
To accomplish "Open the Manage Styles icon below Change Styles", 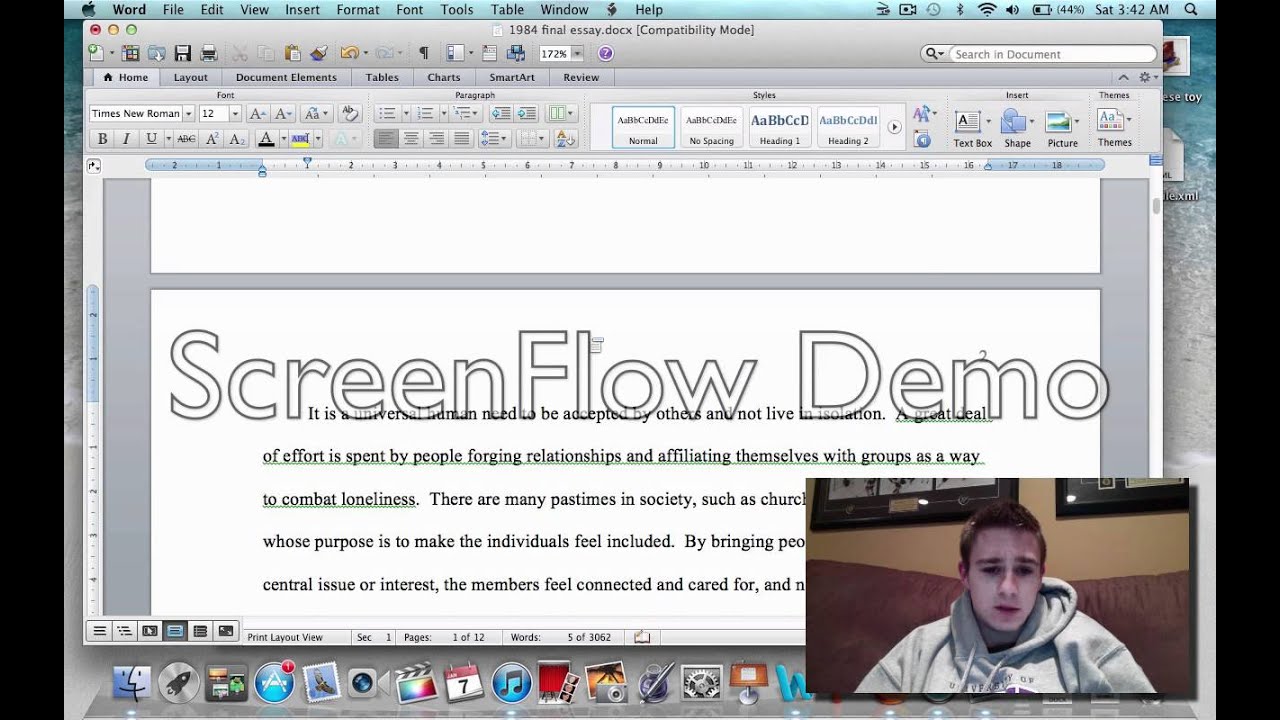I will pyautogui.click(x=922, y=140).
